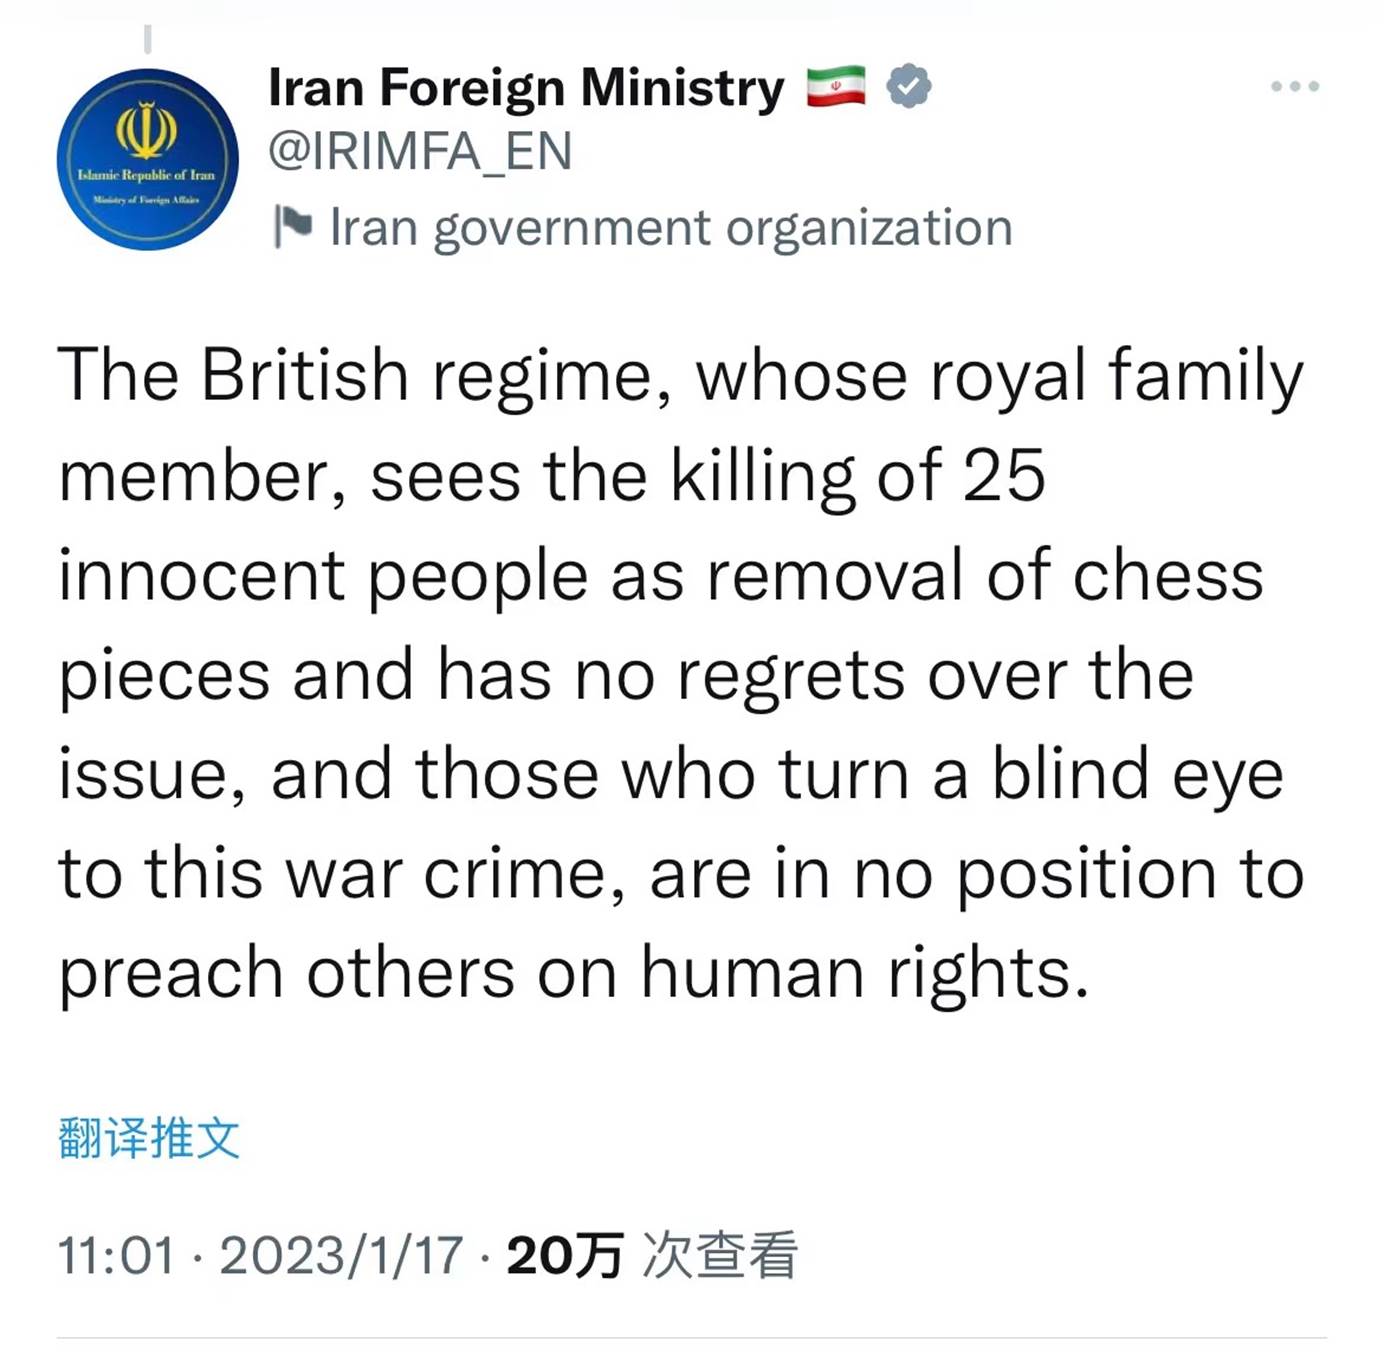Click the Iran flag emoji beside the name
This screenshot has width=1384, height=1355.
point(836,87)
